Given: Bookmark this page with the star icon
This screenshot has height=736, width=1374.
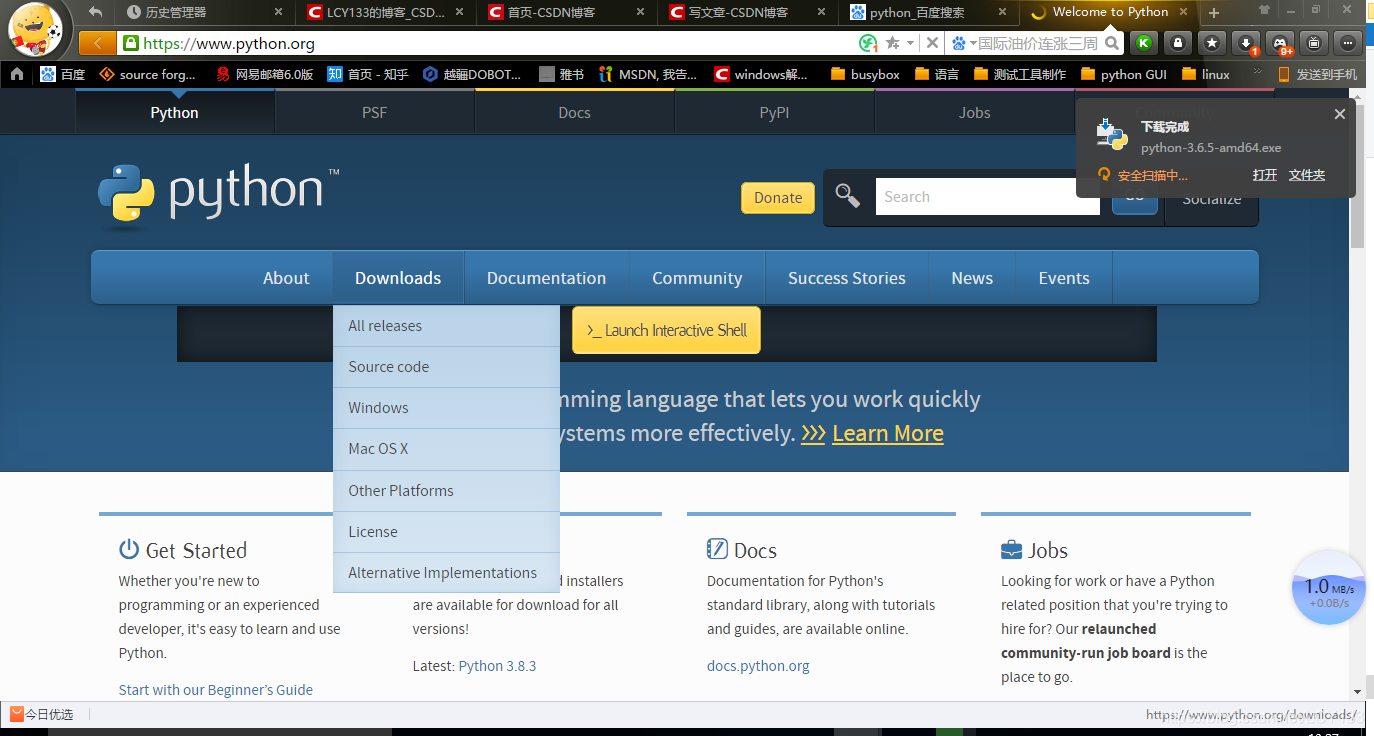Looking at the screenshot, I should (x=892, y=43).
